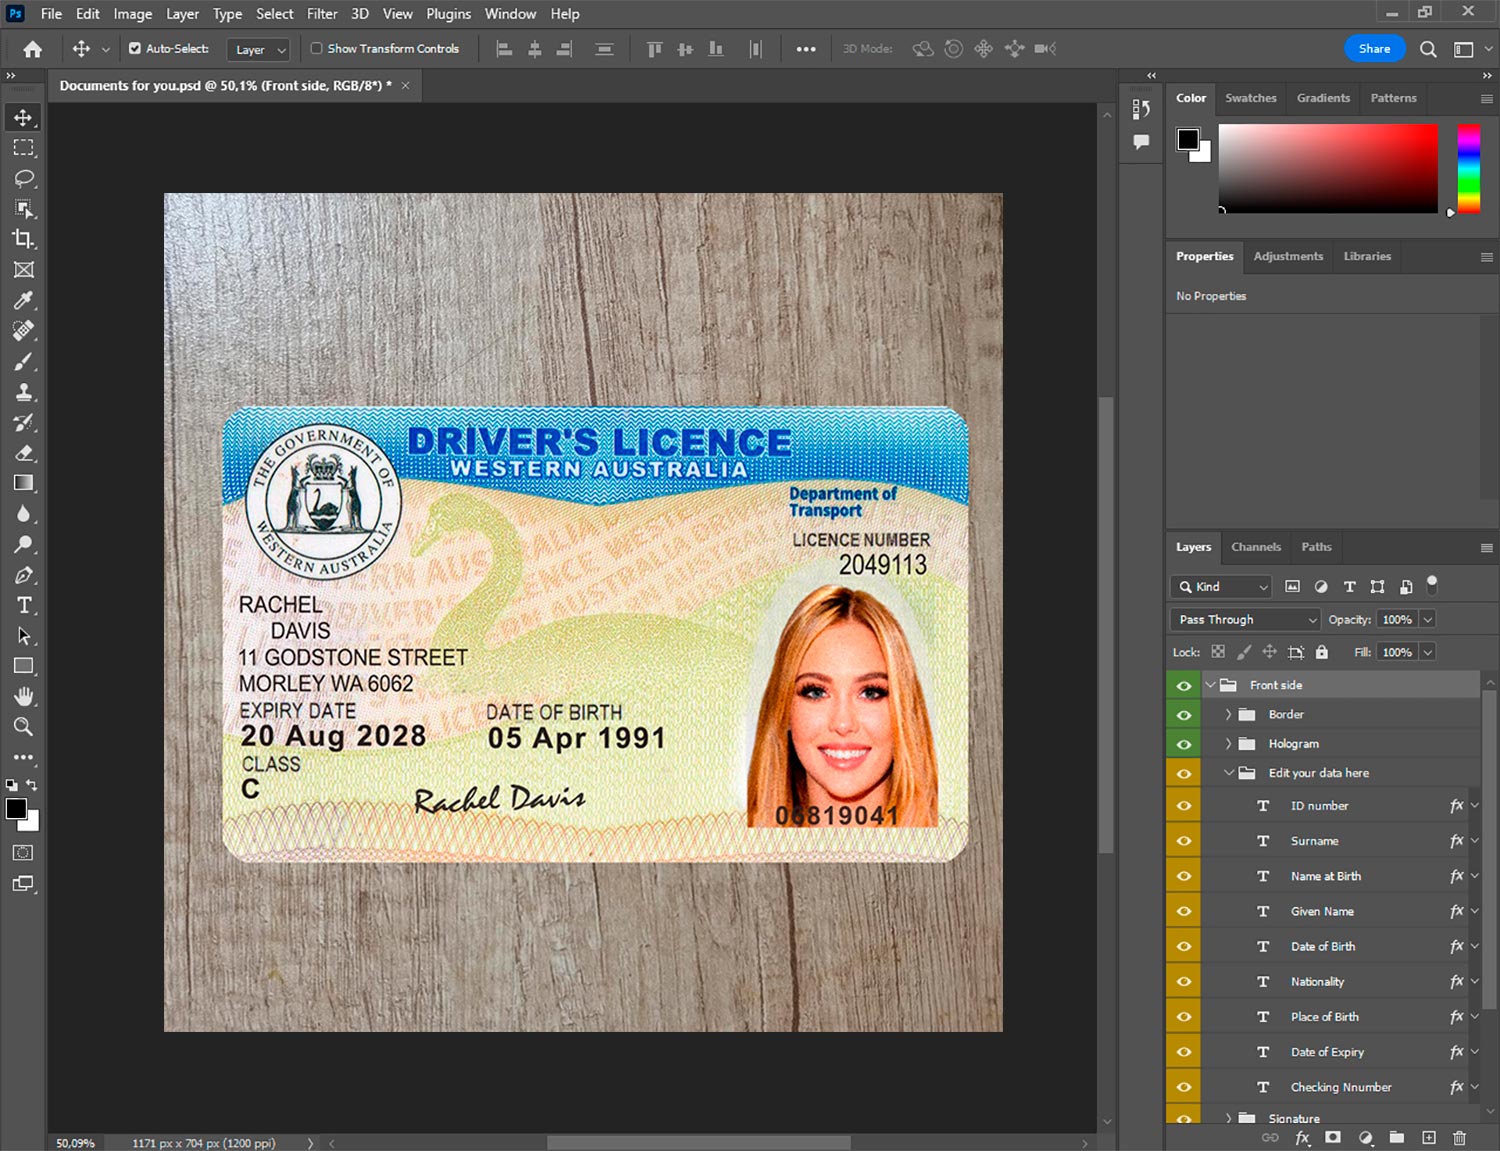Image resolution: width=1500 pixels, height=1151 pixels.
Task: Enable Show Transform Controls
Action: pyautogui.click(x=316, y=48)
